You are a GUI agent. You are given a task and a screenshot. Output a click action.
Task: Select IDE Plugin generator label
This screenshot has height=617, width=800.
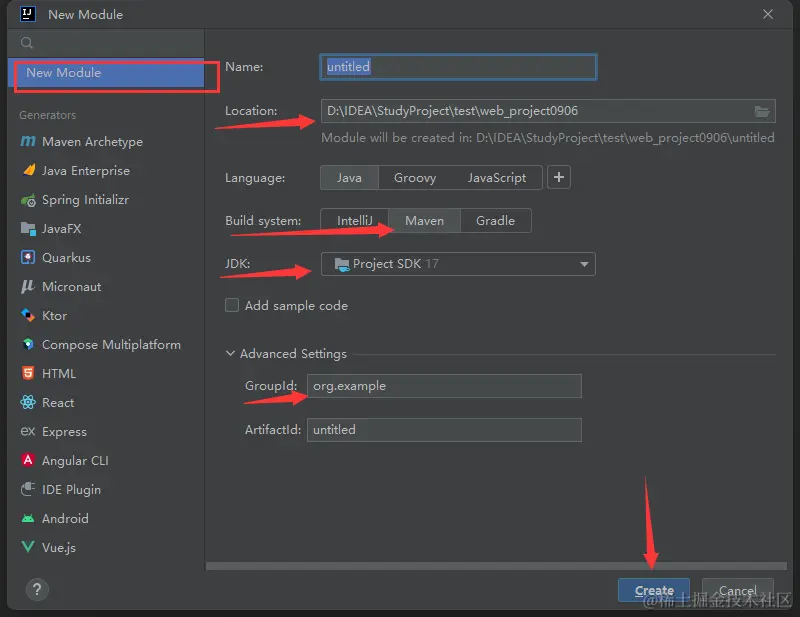71,489
